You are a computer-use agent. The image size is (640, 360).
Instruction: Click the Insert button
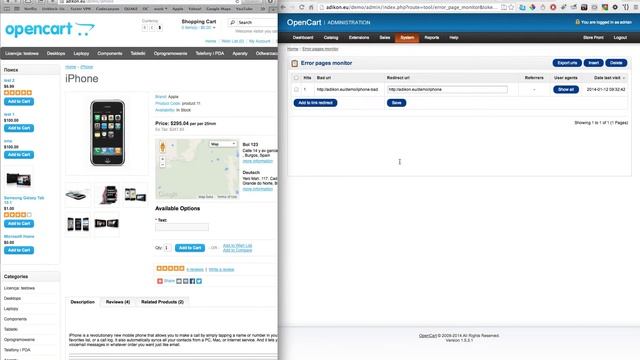(593, 63)
